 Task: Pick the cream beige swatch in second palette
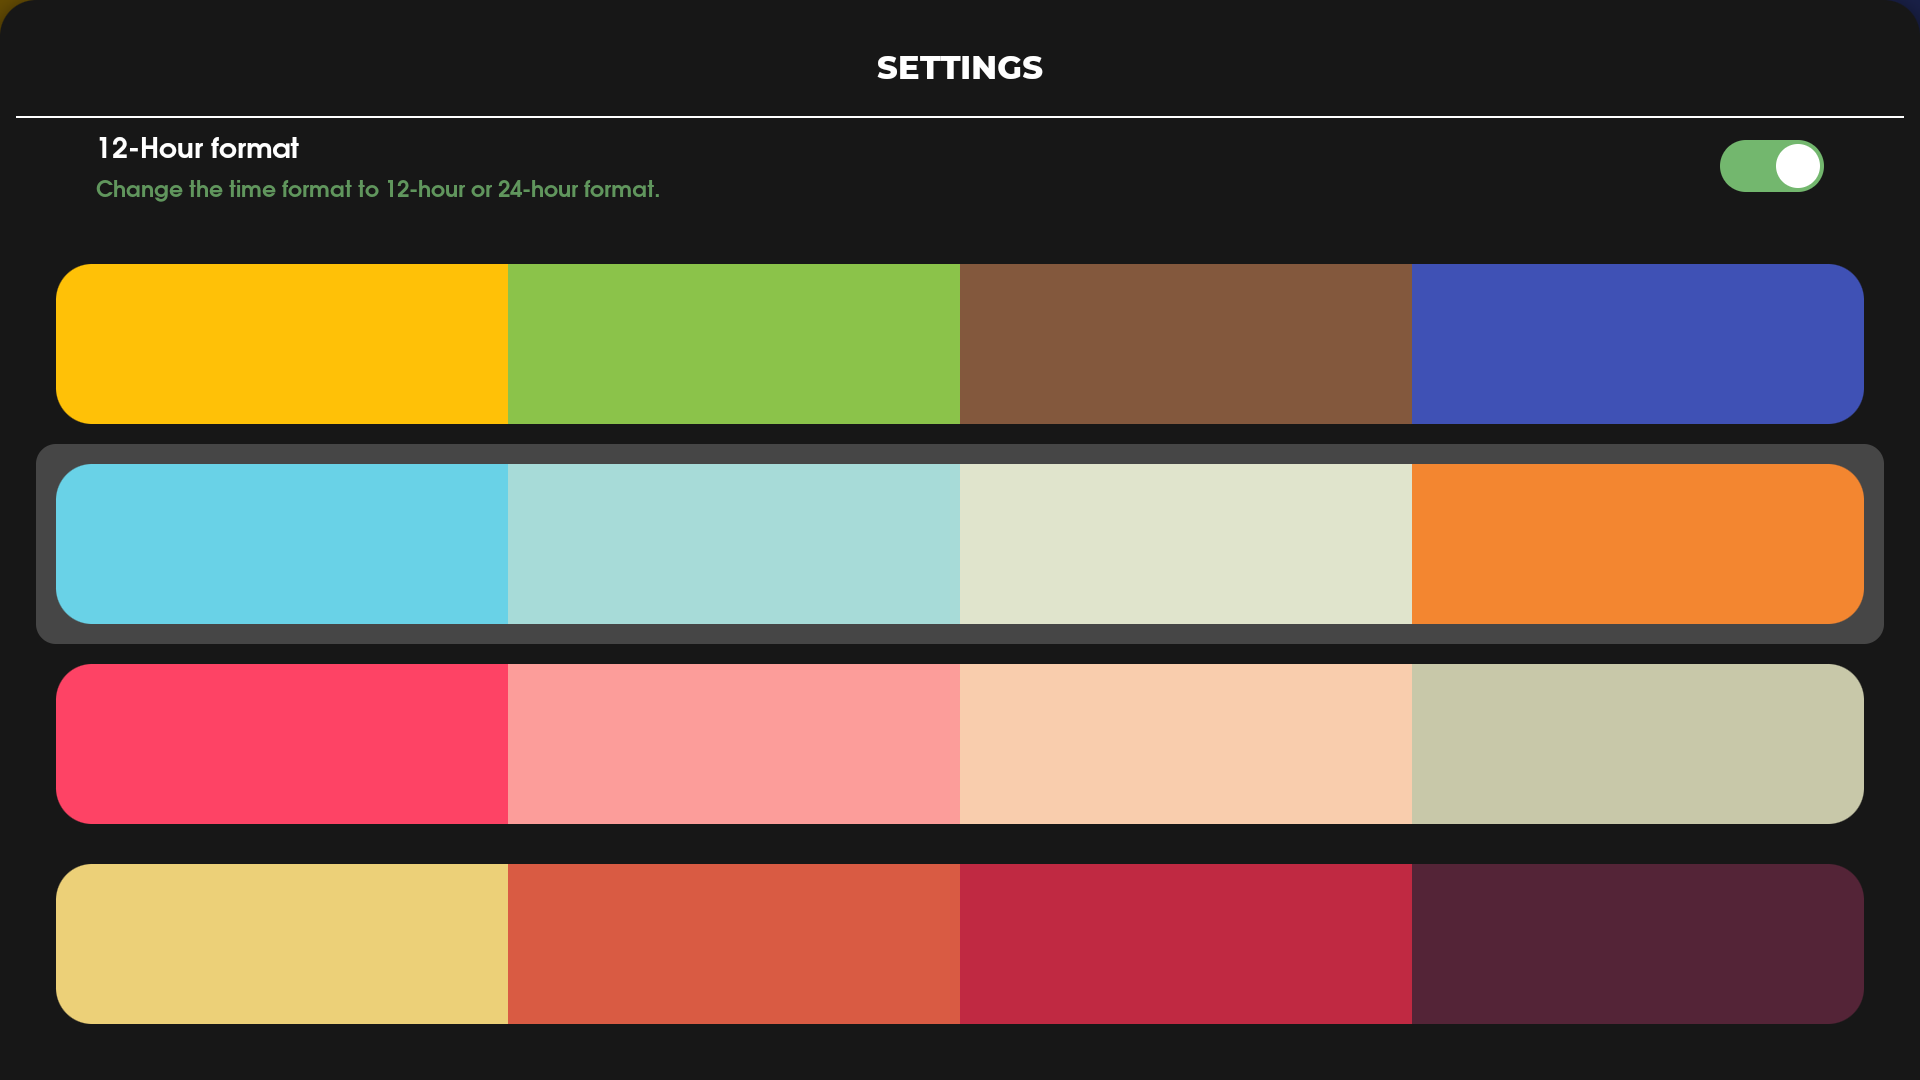1186,544
